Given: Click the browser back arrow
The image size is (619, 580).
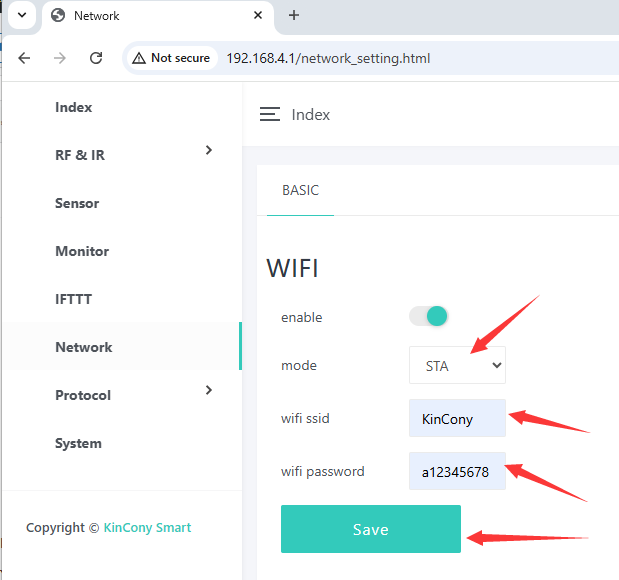Looking at the screenshot, I should click(25, 58).
